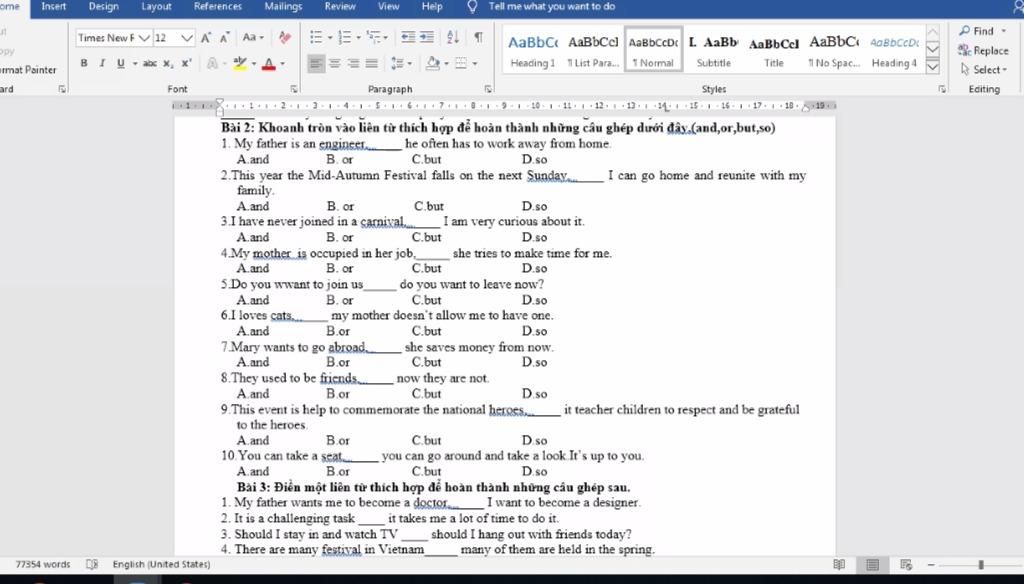Open Change Case dropdown
Screen dimensions: 1024x584
pyautogui.click(x=253, y=37)
